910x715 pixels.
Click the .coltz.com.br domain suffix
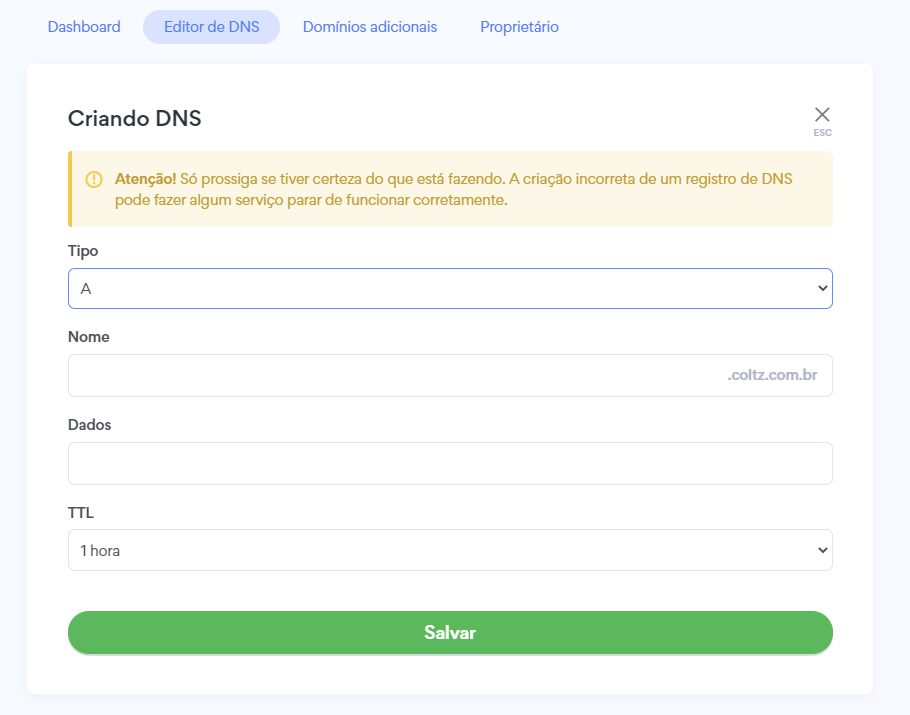(x=773, y=376)
